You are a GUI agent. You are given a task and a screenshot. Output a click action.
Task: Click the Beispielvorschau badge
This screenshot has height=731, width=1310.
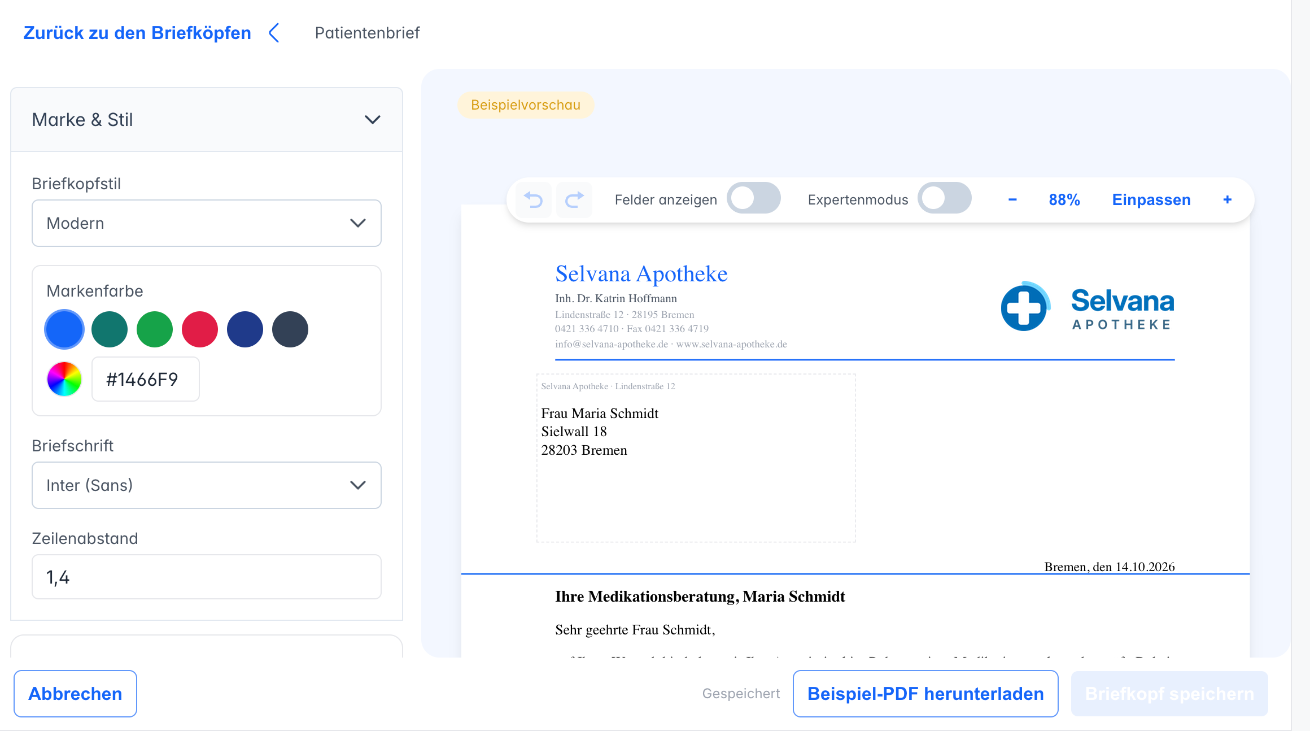click(526, 105)
